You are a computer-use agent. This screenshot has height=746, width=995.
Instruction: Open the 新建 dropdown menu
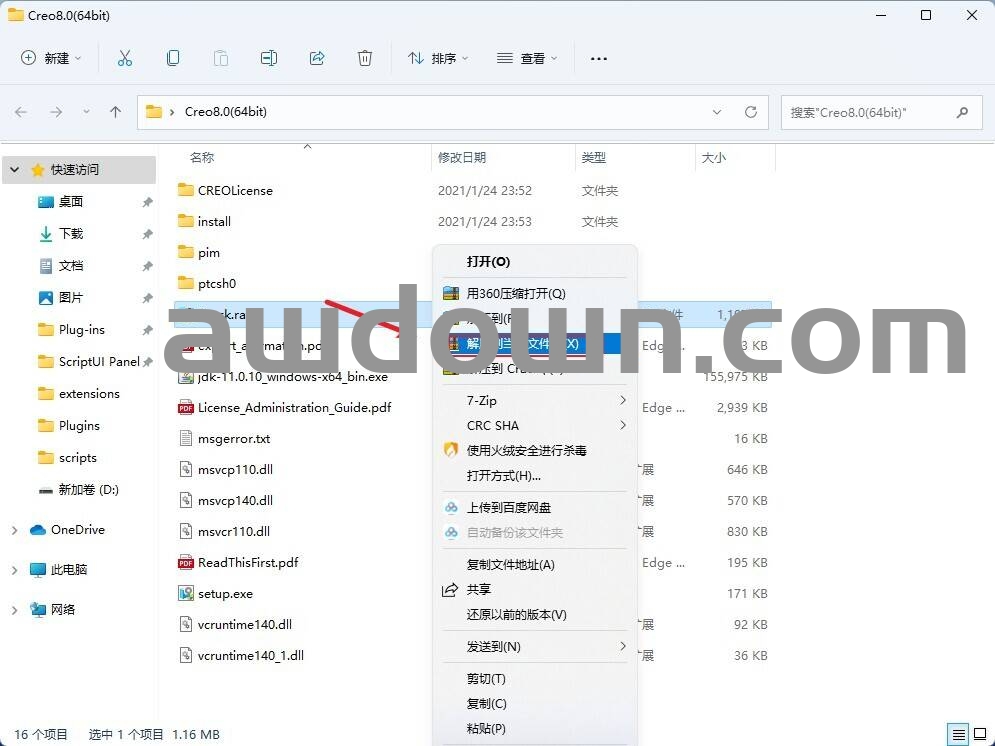(x=52, y=59)
